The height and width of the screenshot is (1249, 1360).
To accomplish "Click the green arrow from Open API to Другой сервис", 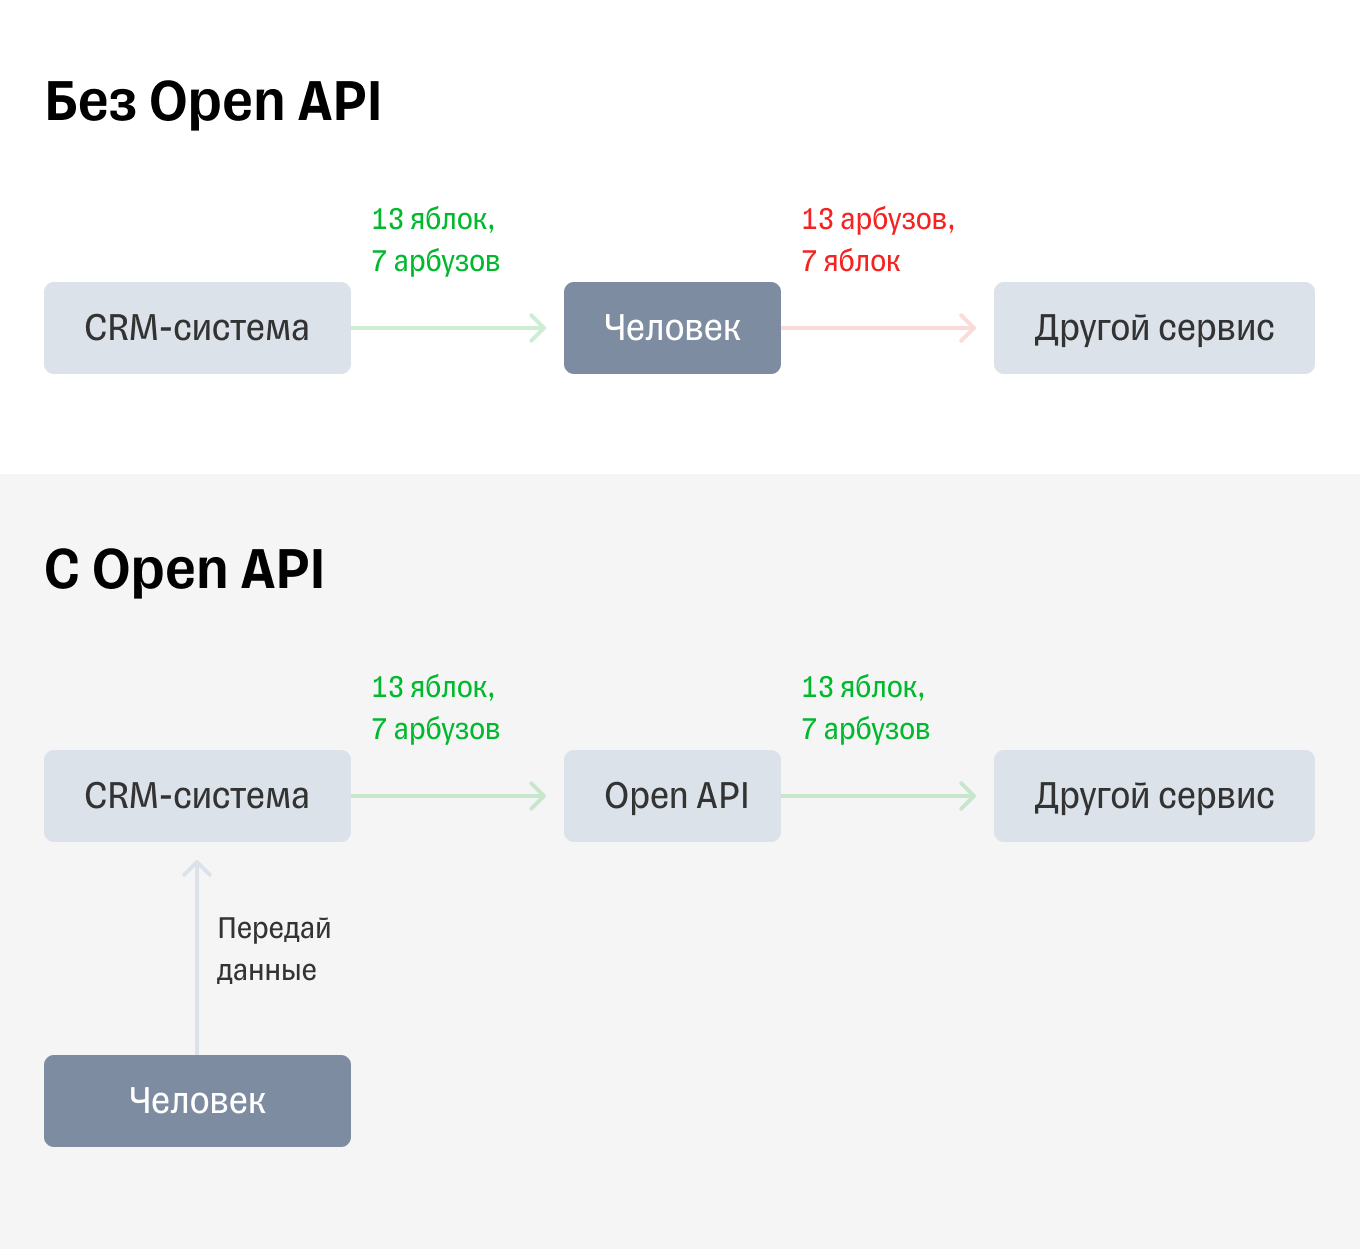I will coord(878,796).
